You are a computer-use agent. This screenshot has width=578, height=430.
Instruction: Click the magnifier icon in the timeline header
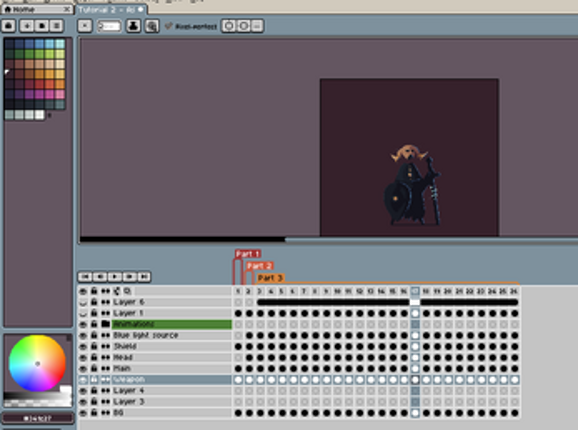tap(128, 291)
